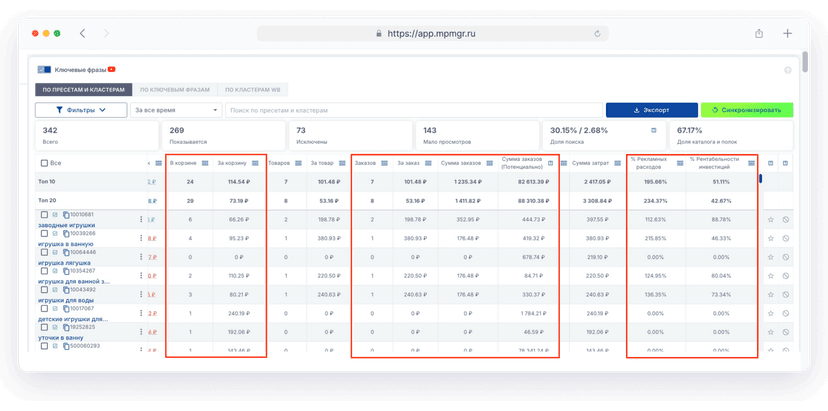Screen dimensions: 828x411
Task: Check the Все select-all checkbox
Action: point(44,163)
